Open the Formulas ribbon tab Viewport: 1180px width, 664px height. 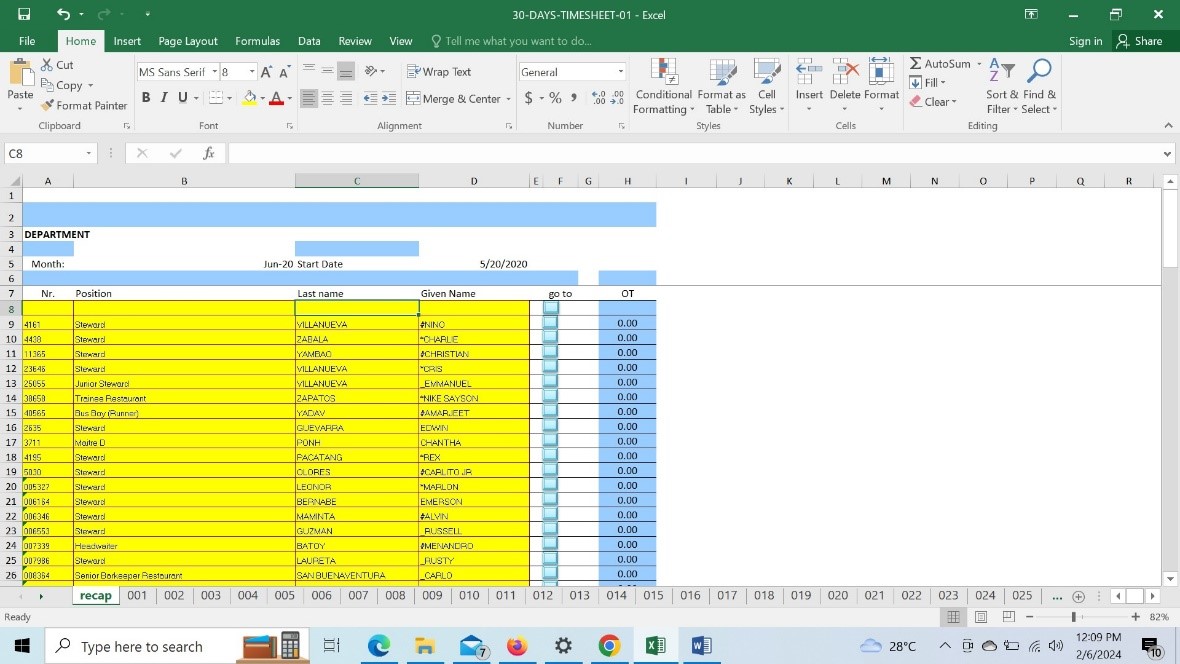coord(257,41)
